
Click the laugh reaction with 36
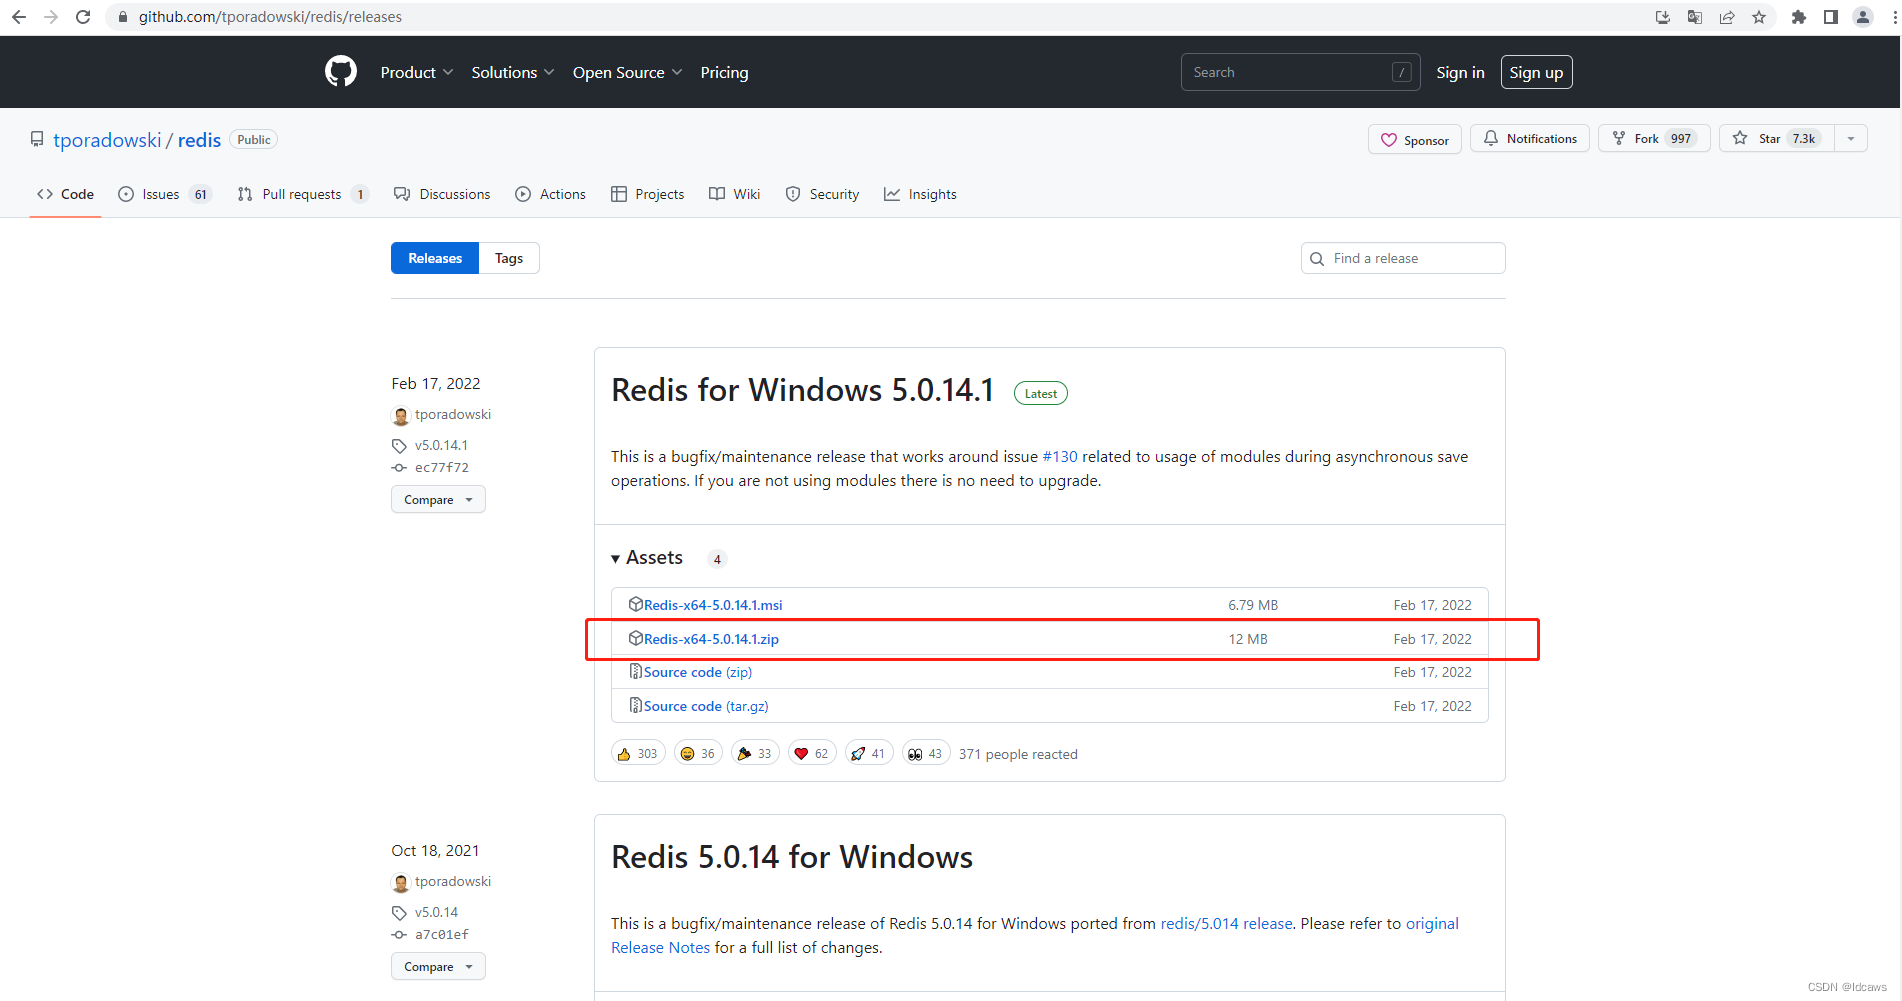click(698, 754)
